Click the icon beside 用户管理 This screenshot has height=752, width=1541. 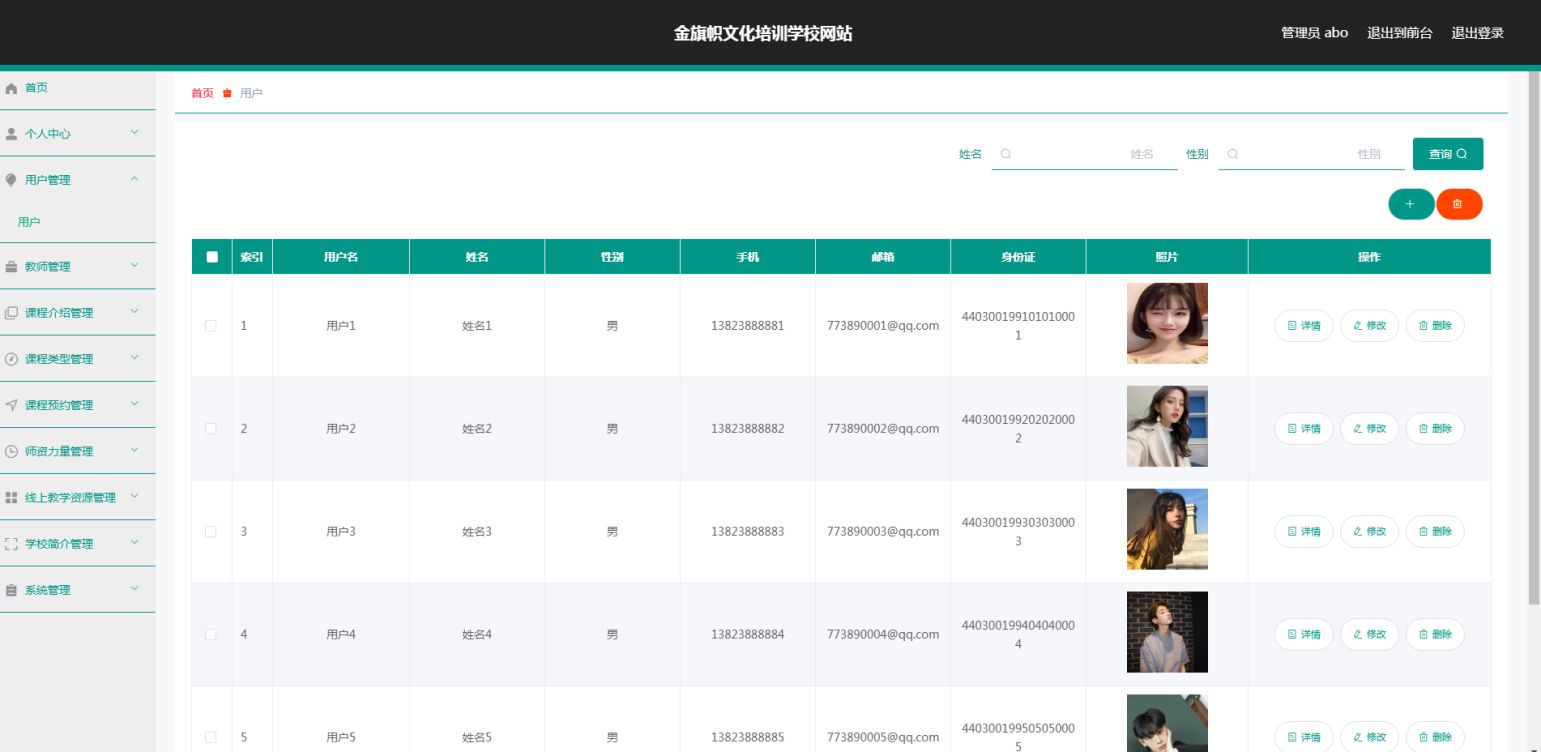click(12, 180)
